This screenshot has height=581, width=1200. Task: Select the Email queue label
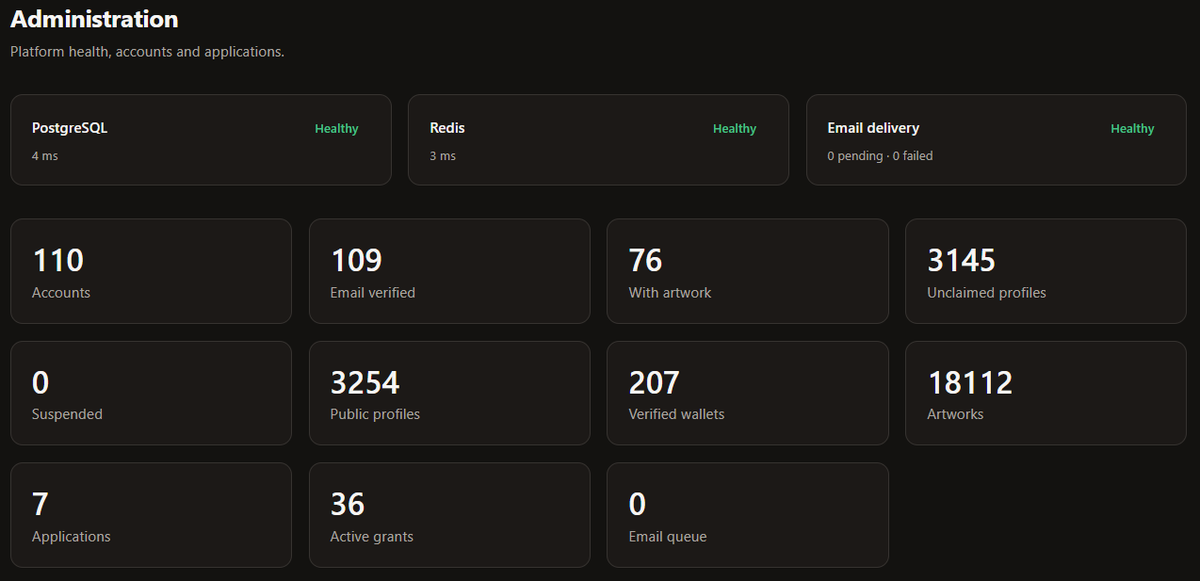667,537
